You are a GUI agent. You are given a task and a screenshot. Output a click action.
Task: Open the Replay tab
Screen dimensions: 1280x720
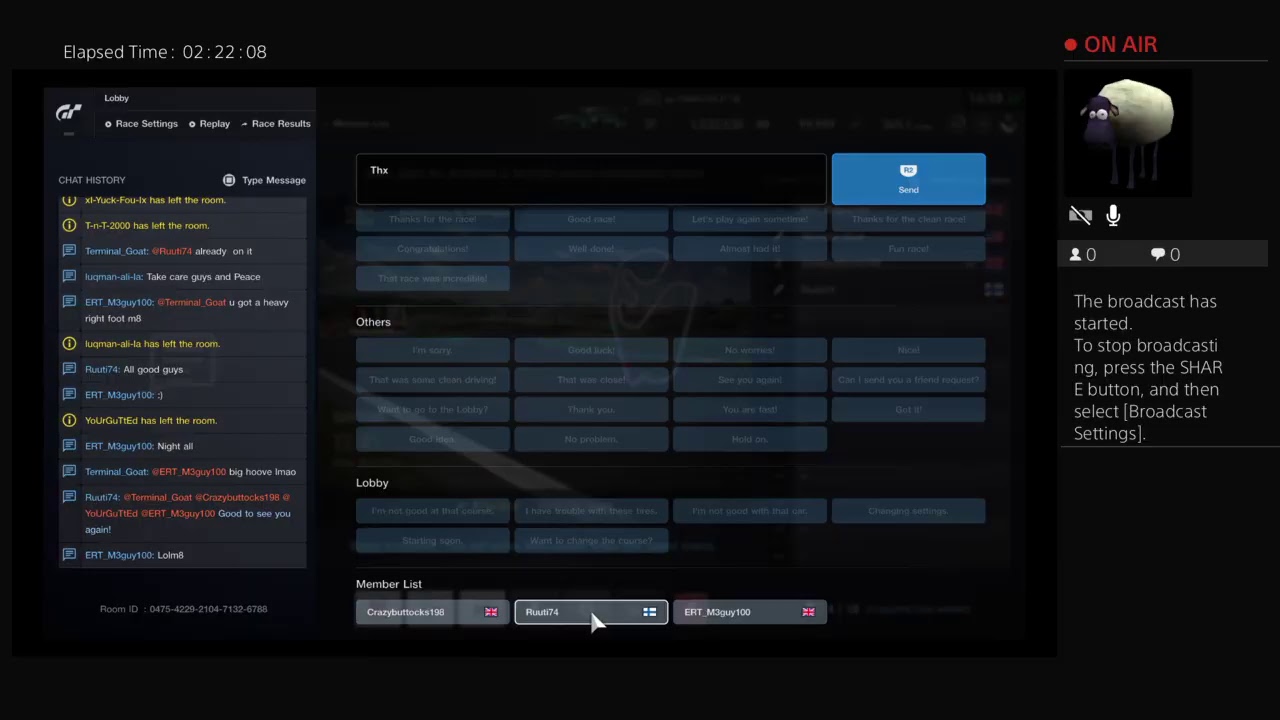(209, 124)
